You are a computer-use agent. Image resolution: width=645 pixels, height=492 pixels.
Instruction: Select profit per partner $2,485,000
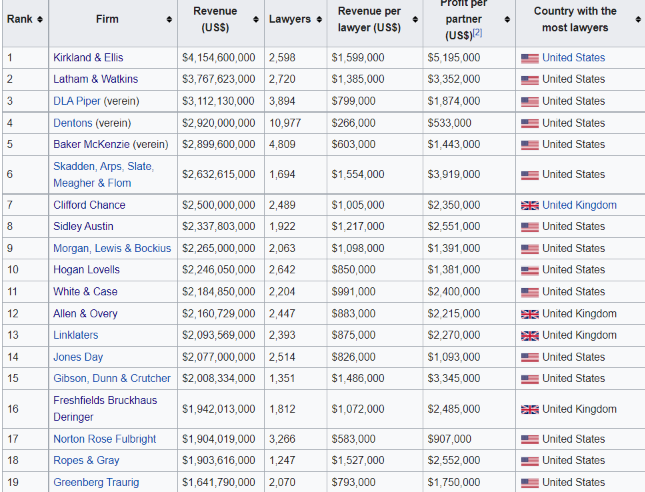[453, 409]
